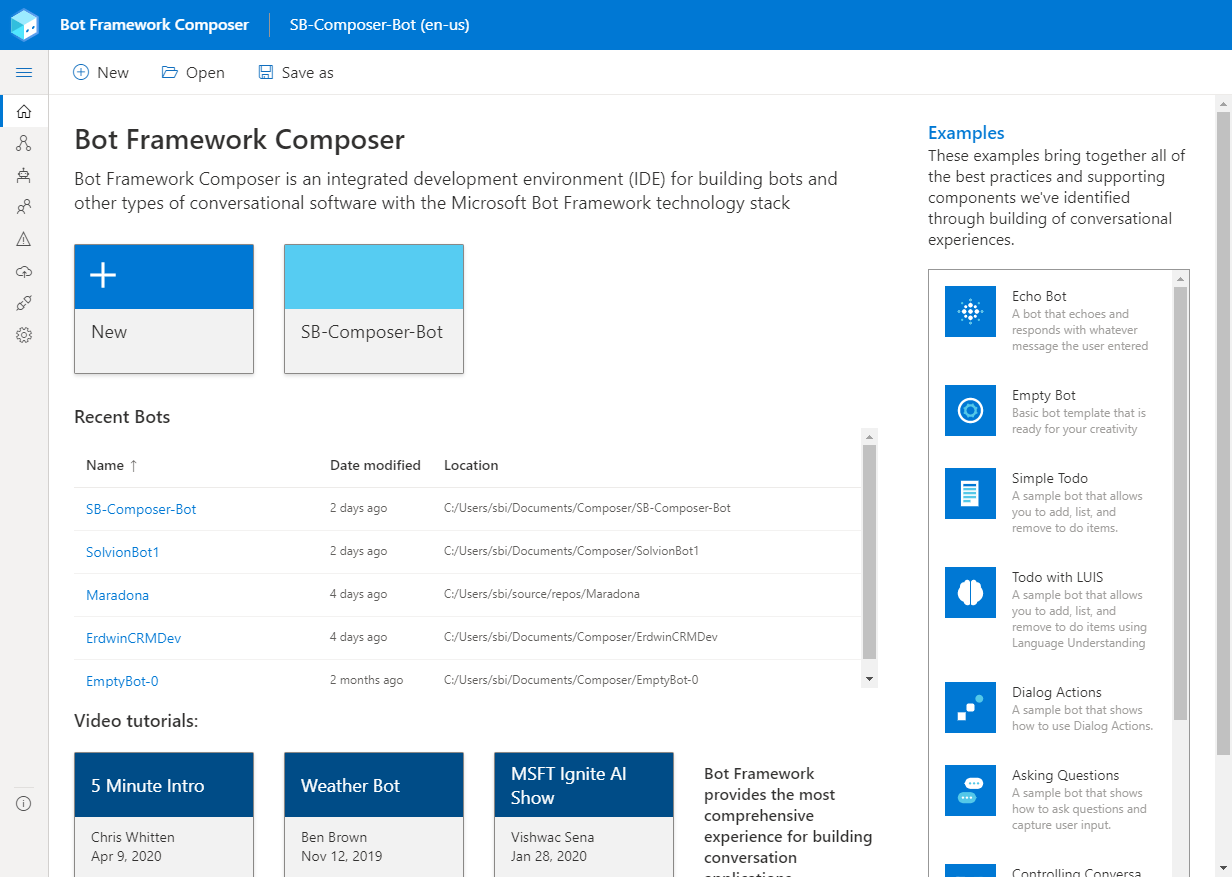This screenshot has width=1232, height=877.
Task: Click the Recent Bots list scrollbar thumb
Action: (x=870, y=552)
